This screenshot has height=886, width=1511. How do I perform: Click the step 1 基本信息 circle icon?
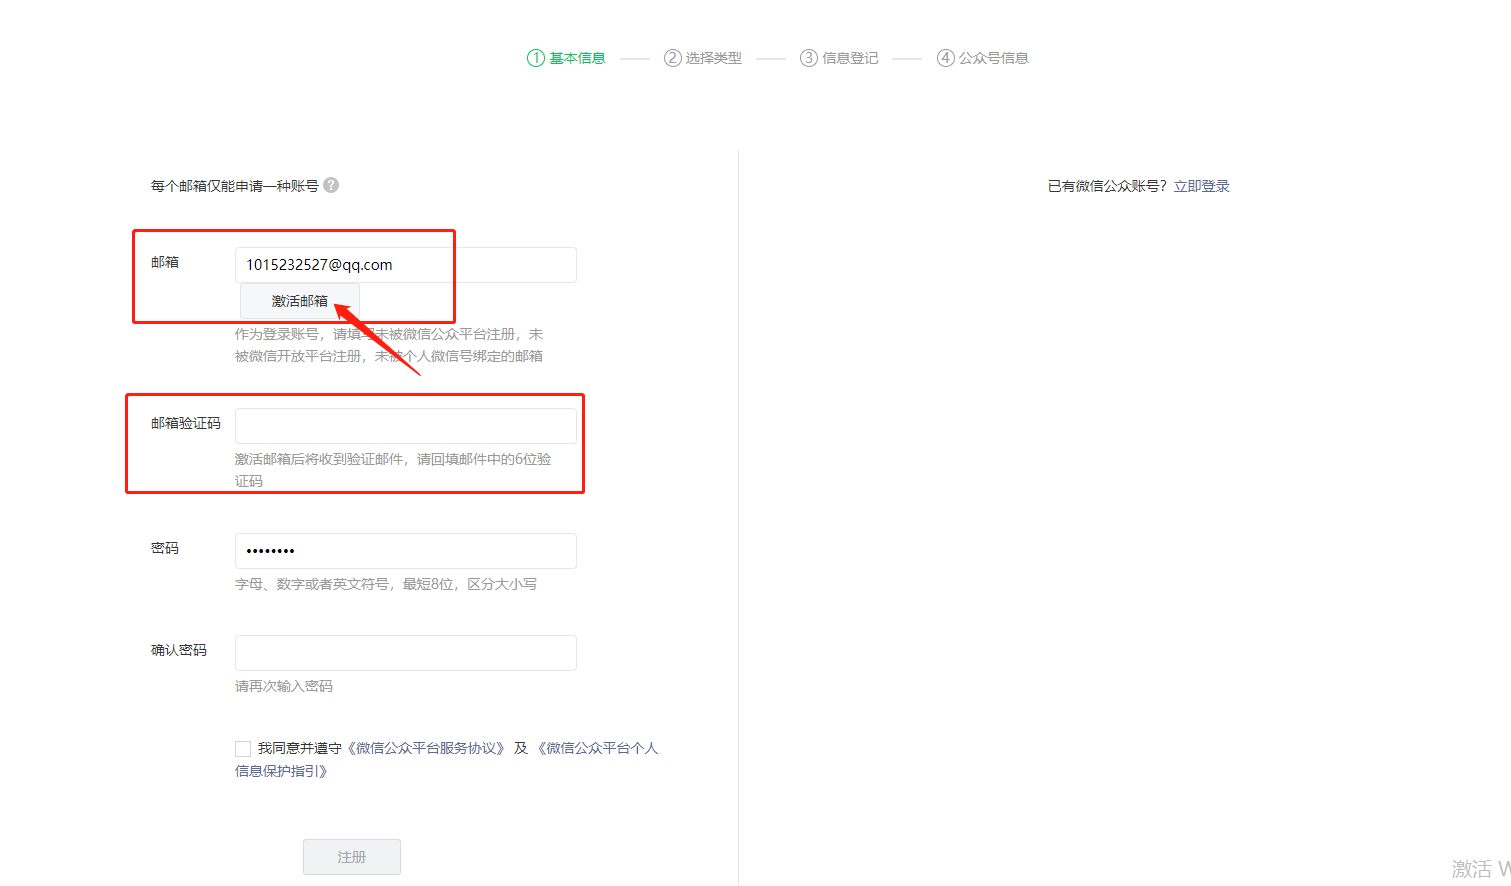point(535,58)
